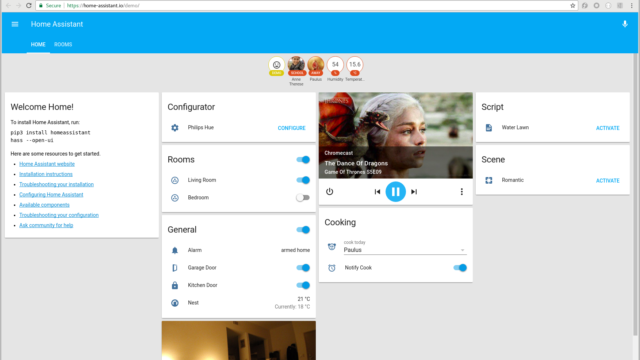Reload the page in browser
640x360 pixels.
coord(29,5)
